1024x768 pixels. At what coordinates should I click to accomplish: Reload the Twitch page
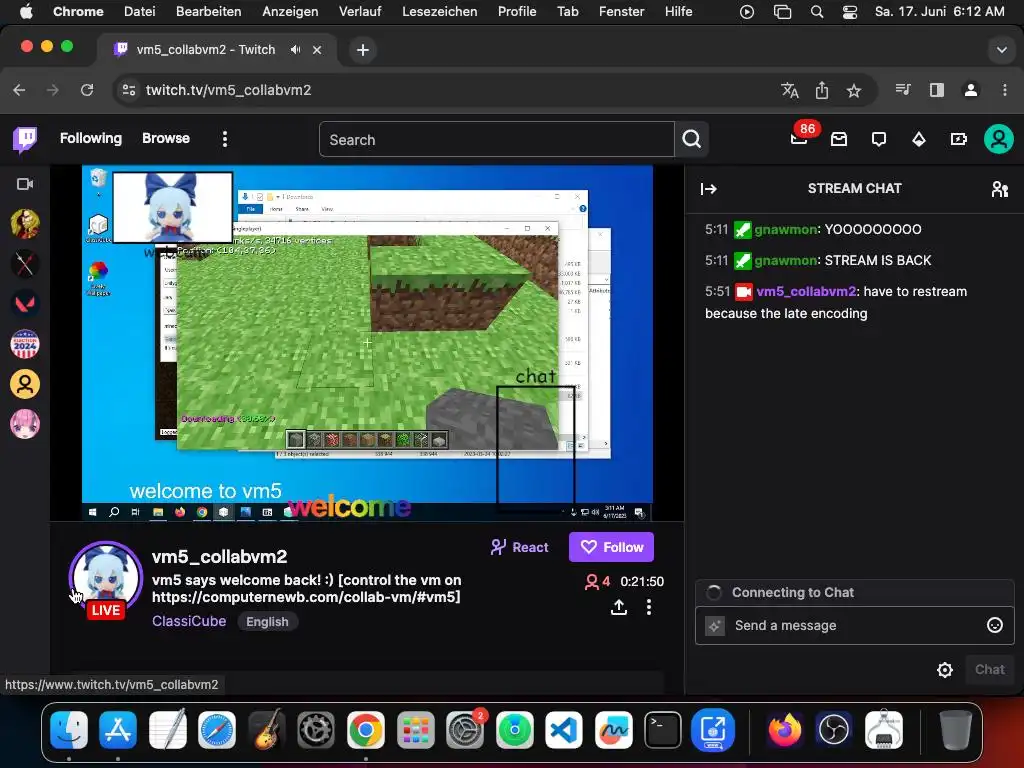click(87, 90)
